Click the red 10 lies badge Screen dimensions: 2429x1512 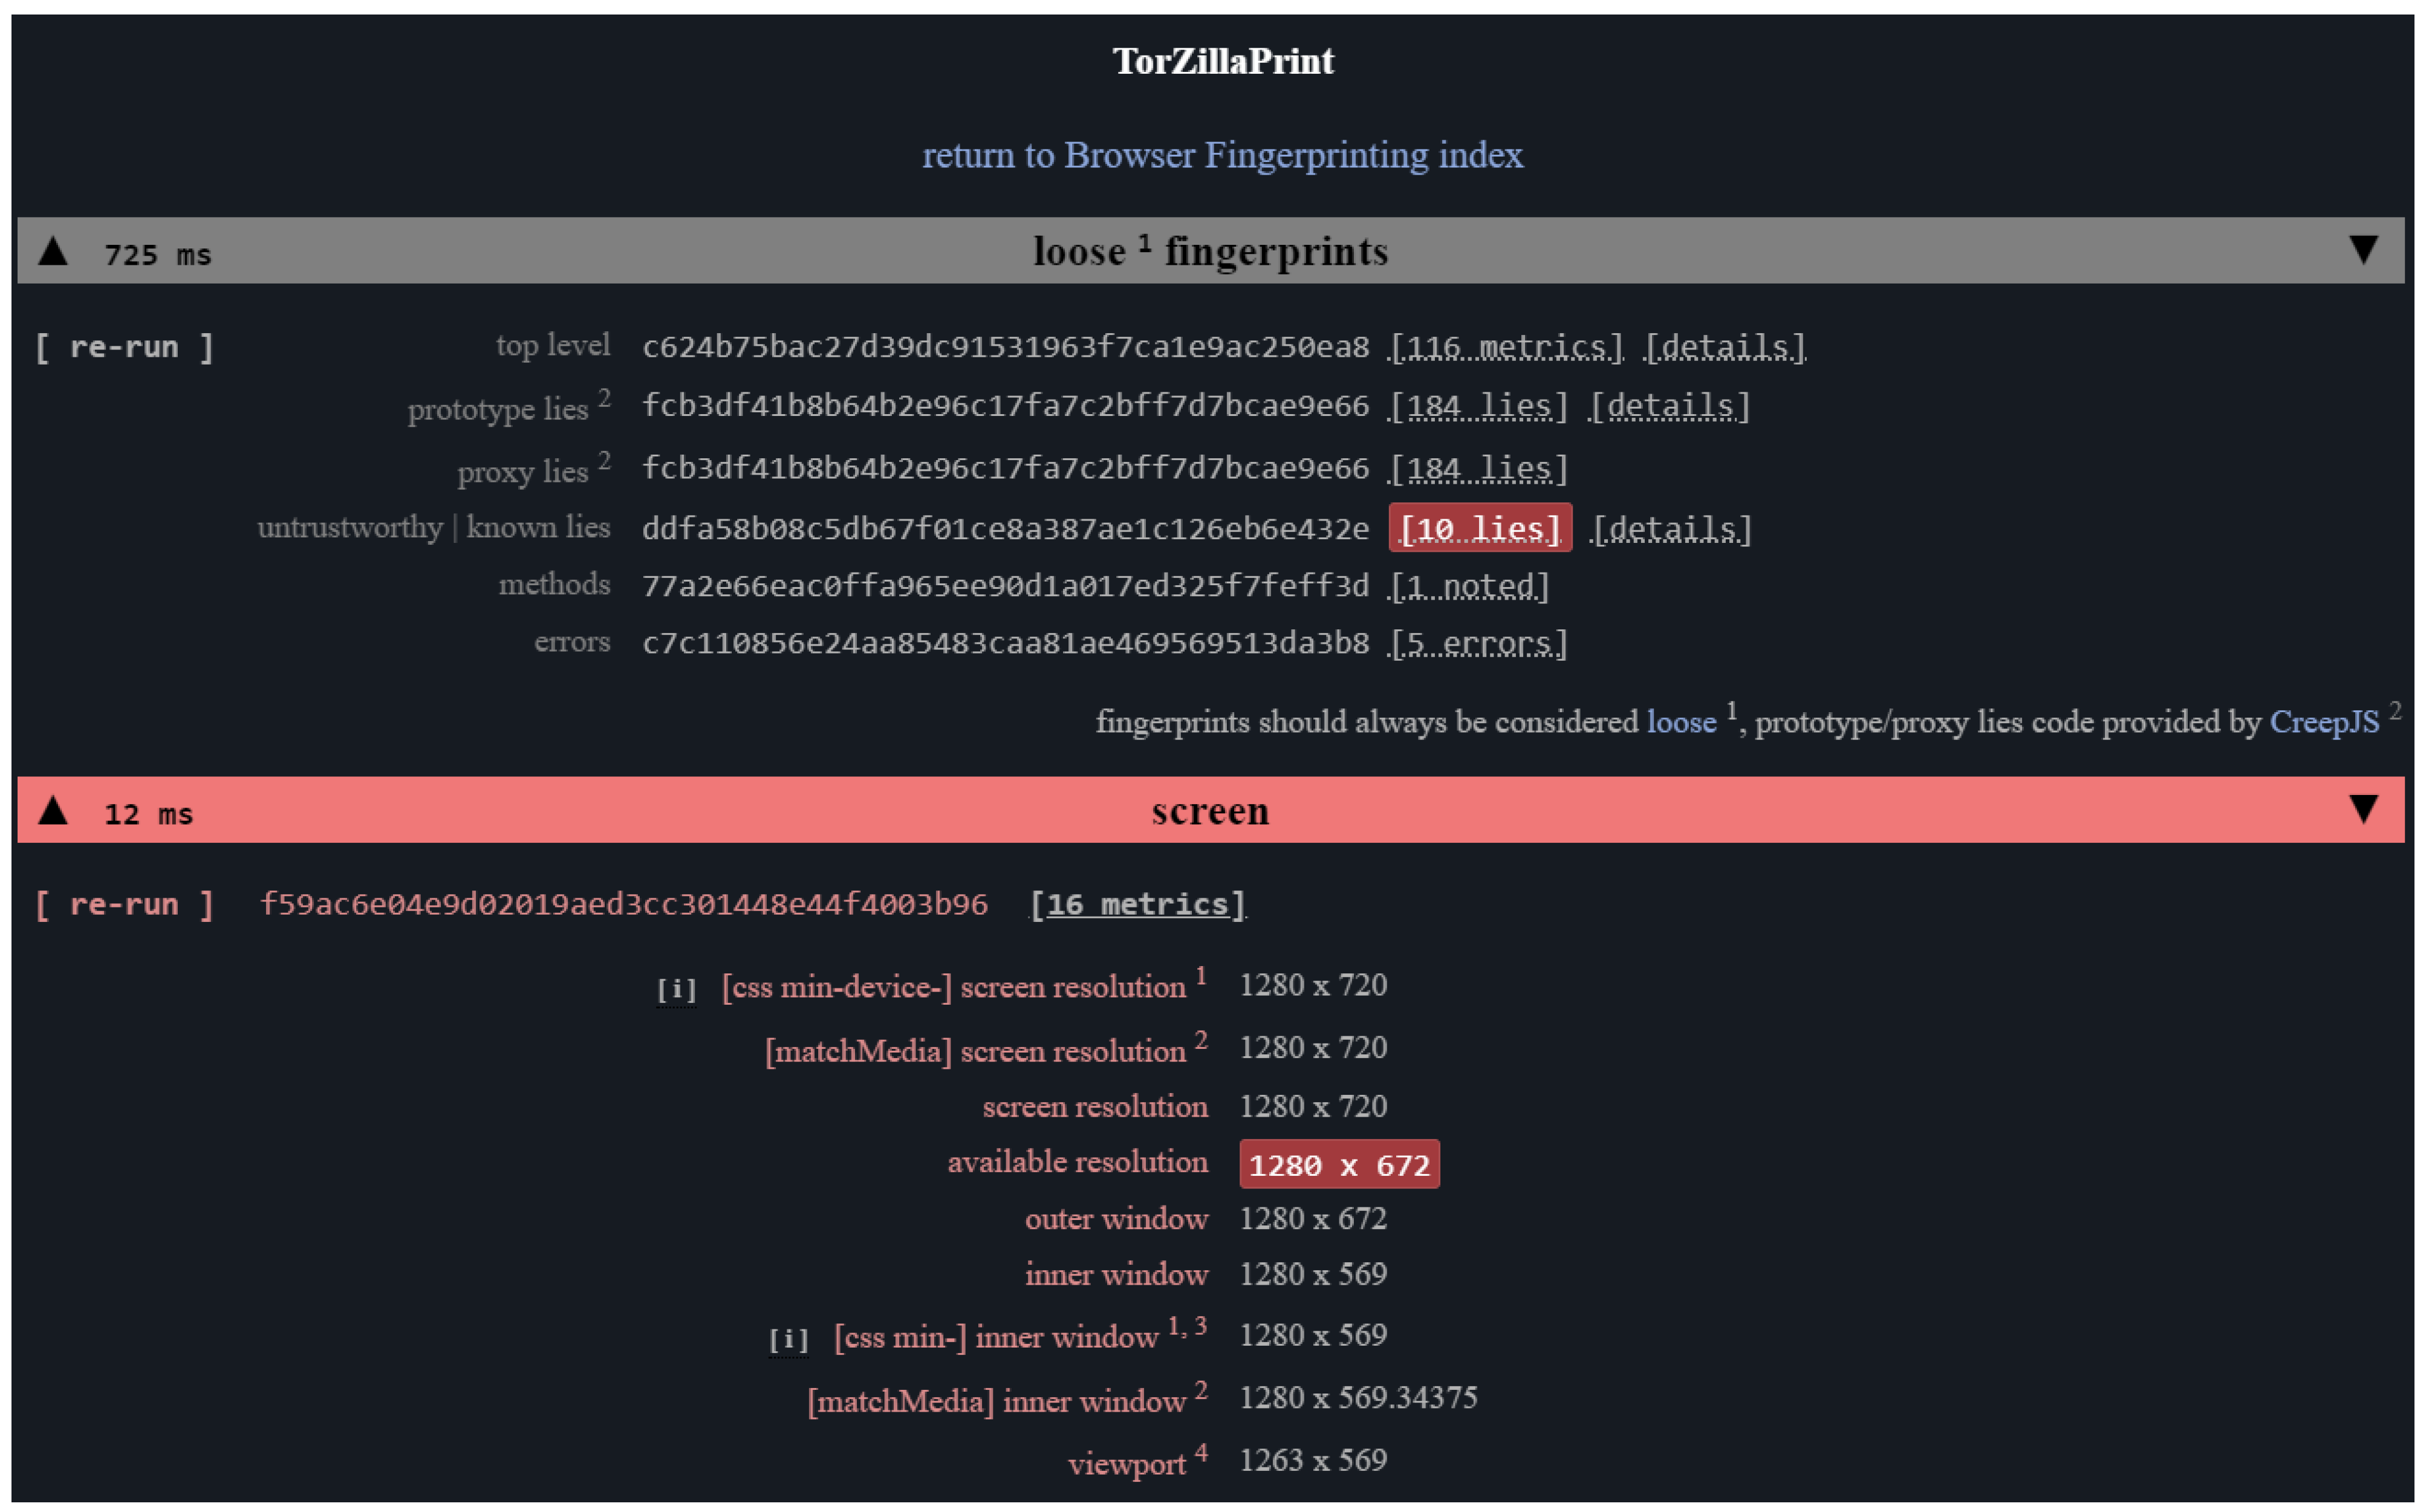(x=1479, y=528)
